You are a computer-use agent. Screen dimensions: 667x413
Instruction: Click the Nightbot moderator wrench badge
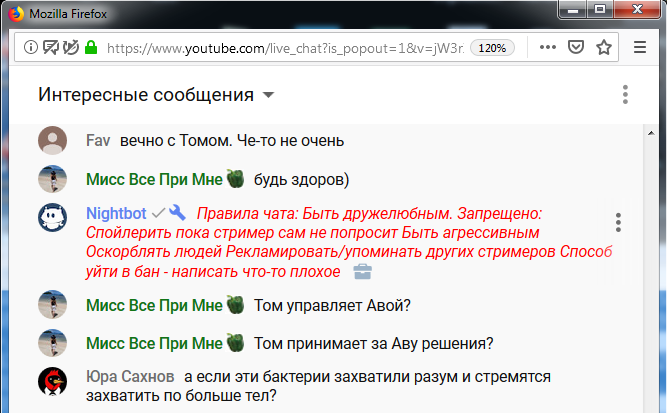pos(177,212)
